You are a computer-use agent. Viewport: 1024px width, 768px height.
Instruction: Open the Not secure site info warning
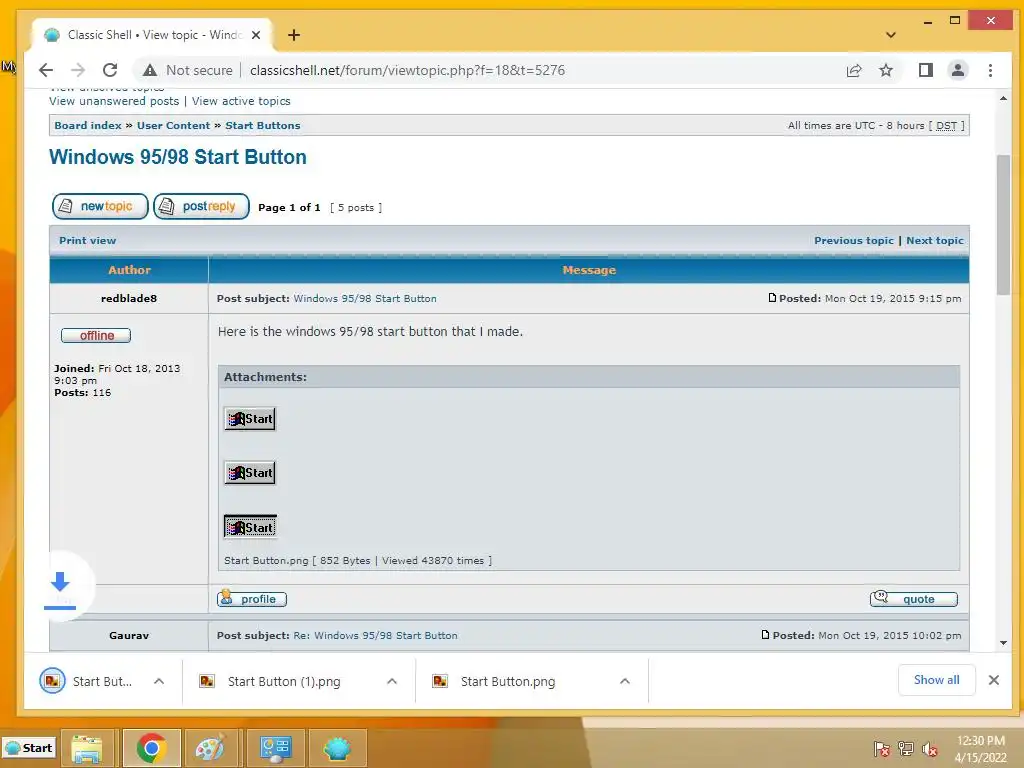coord(188,70)
